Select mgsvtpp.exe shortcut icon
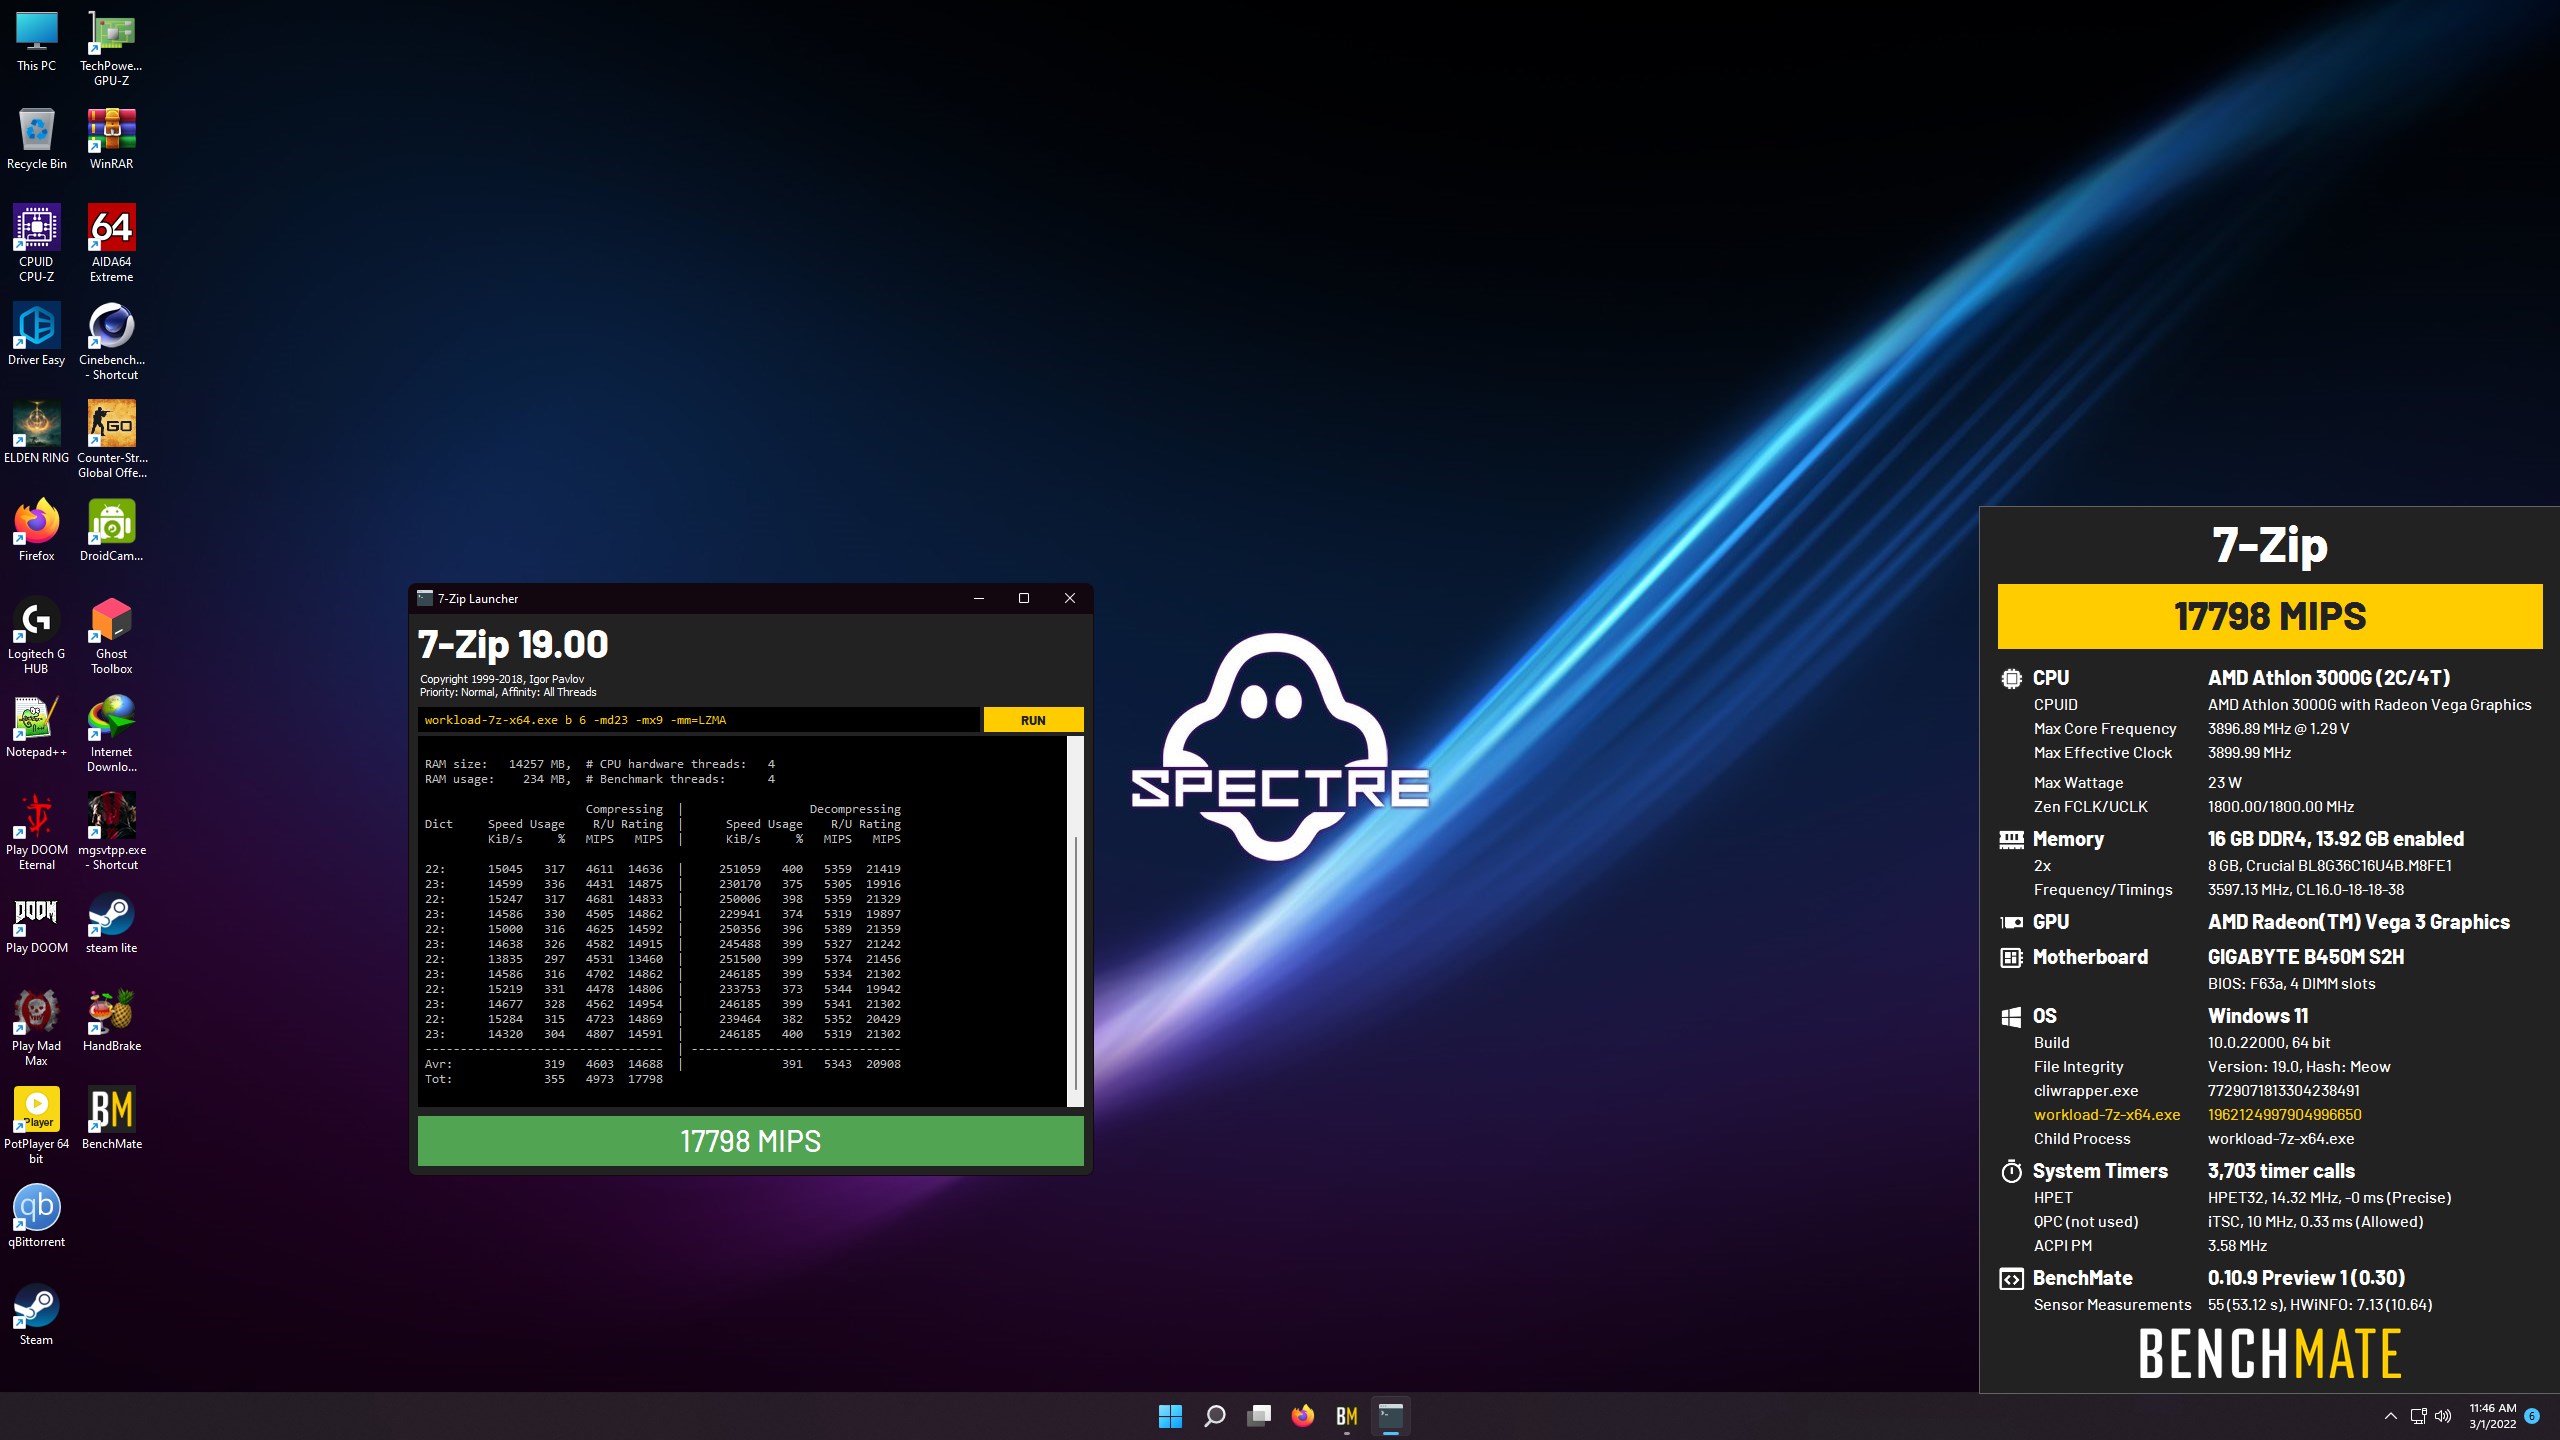Viewport: 2560px width, 1440px height. pyautogui.click(x=111, y=832)
